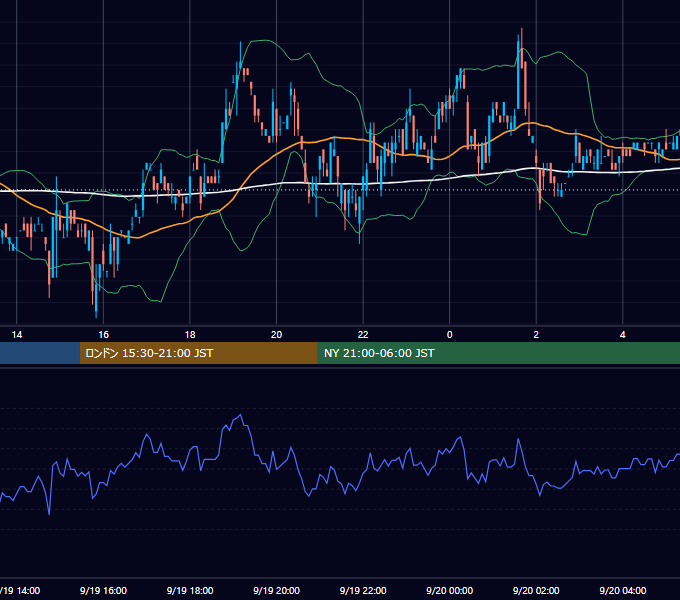The height and width of the screenshot is (600, 680).
Task: Click the 2 hour axis label
Action: (x=536, y=335)
